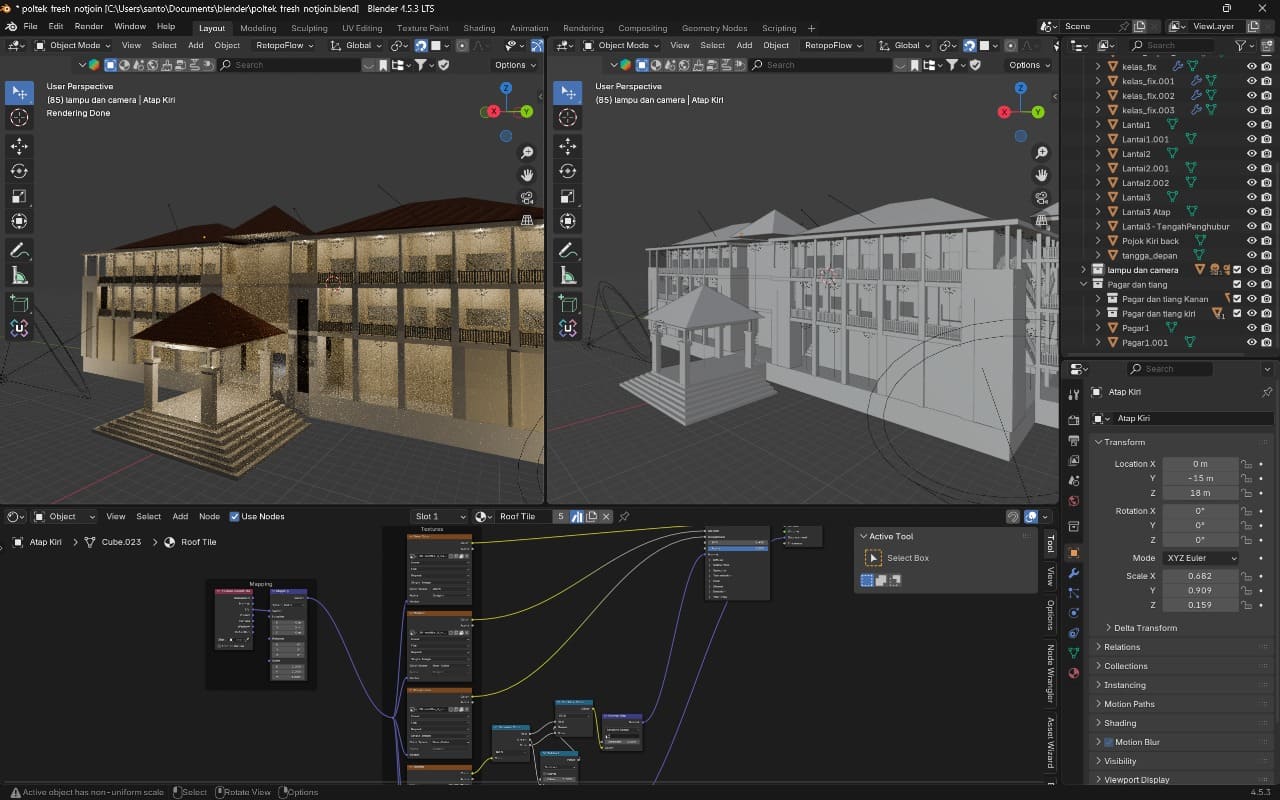Screen dimensions: 1280x800
Task: Open the Physics properties tab
Action: pos(1073,613)
